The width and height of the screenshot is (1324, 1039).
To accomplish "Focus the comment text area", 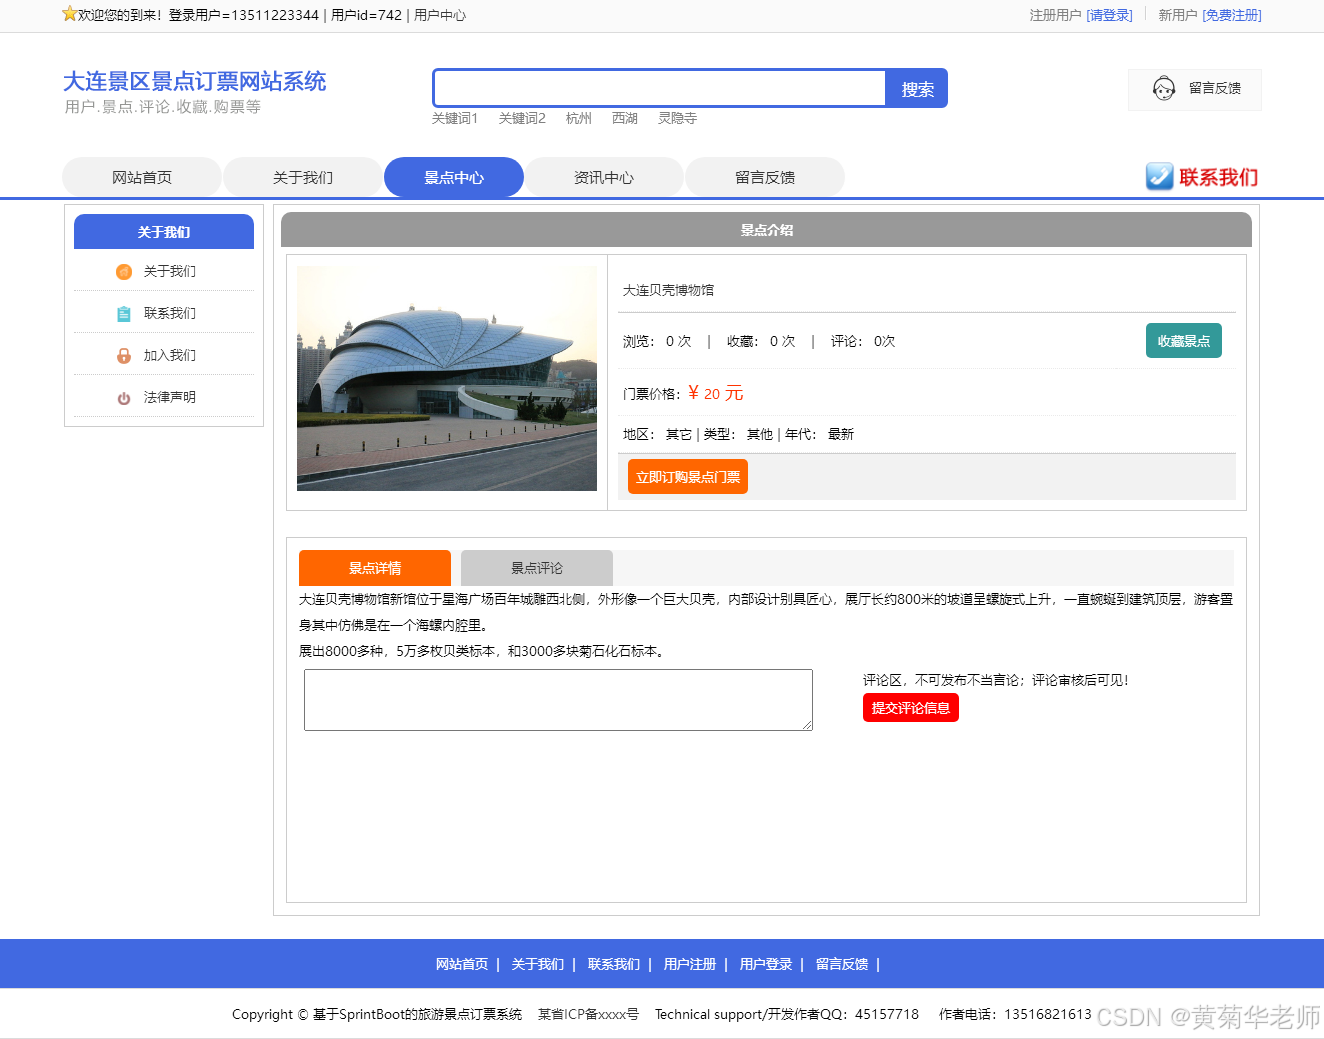I will click(558, 700).
